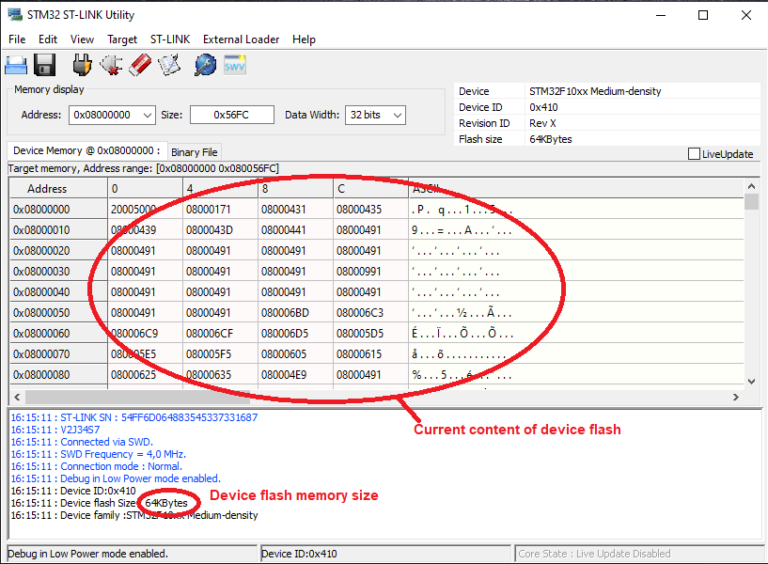Connect to target using plug icon

point(83,66)
